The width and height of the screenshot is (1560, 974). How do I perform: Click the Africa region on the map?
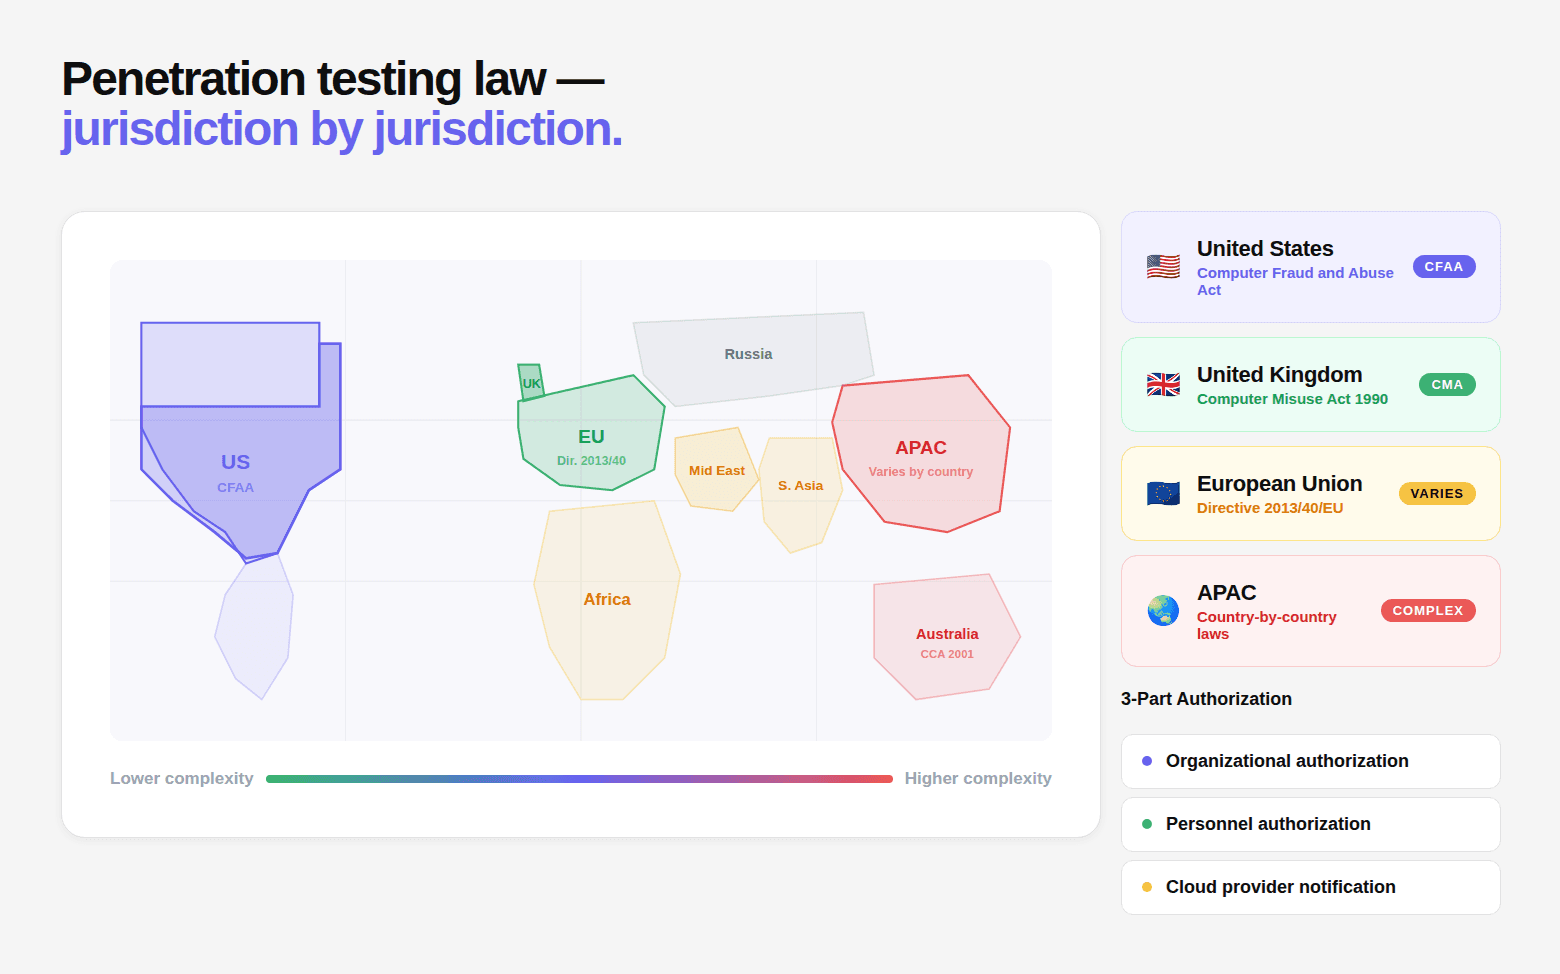[x=607, y=600]
